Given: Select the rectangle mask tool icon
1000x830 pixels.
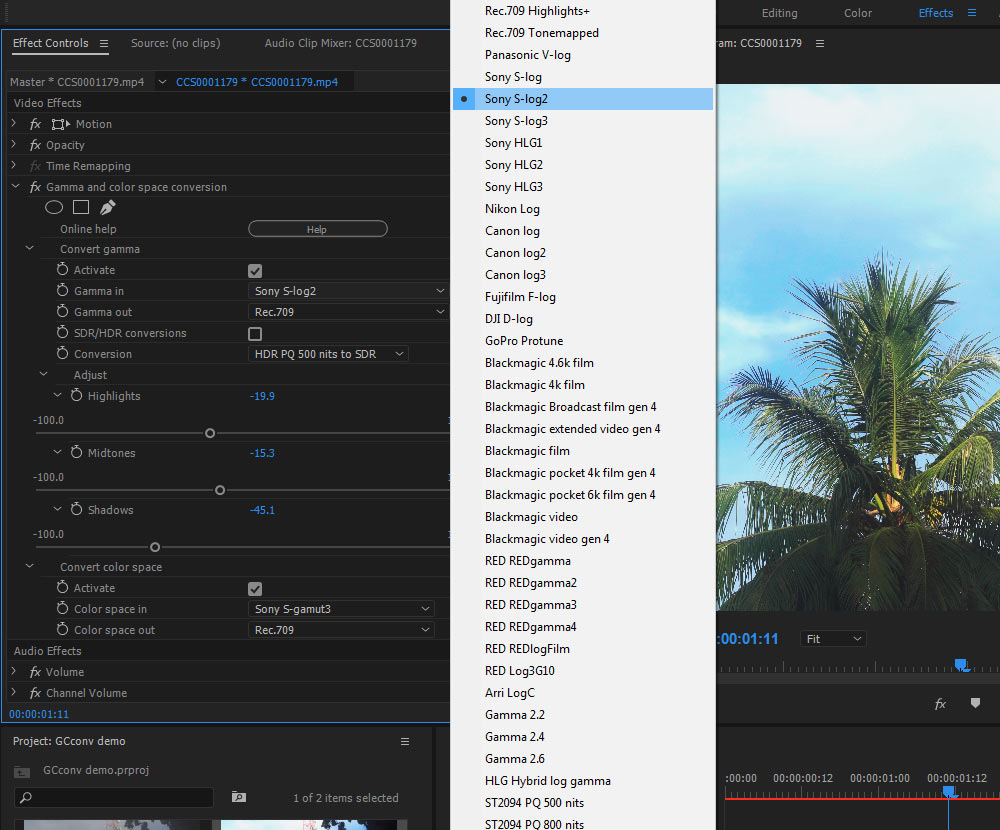Looking at the screenshot, I should (81, 207).
